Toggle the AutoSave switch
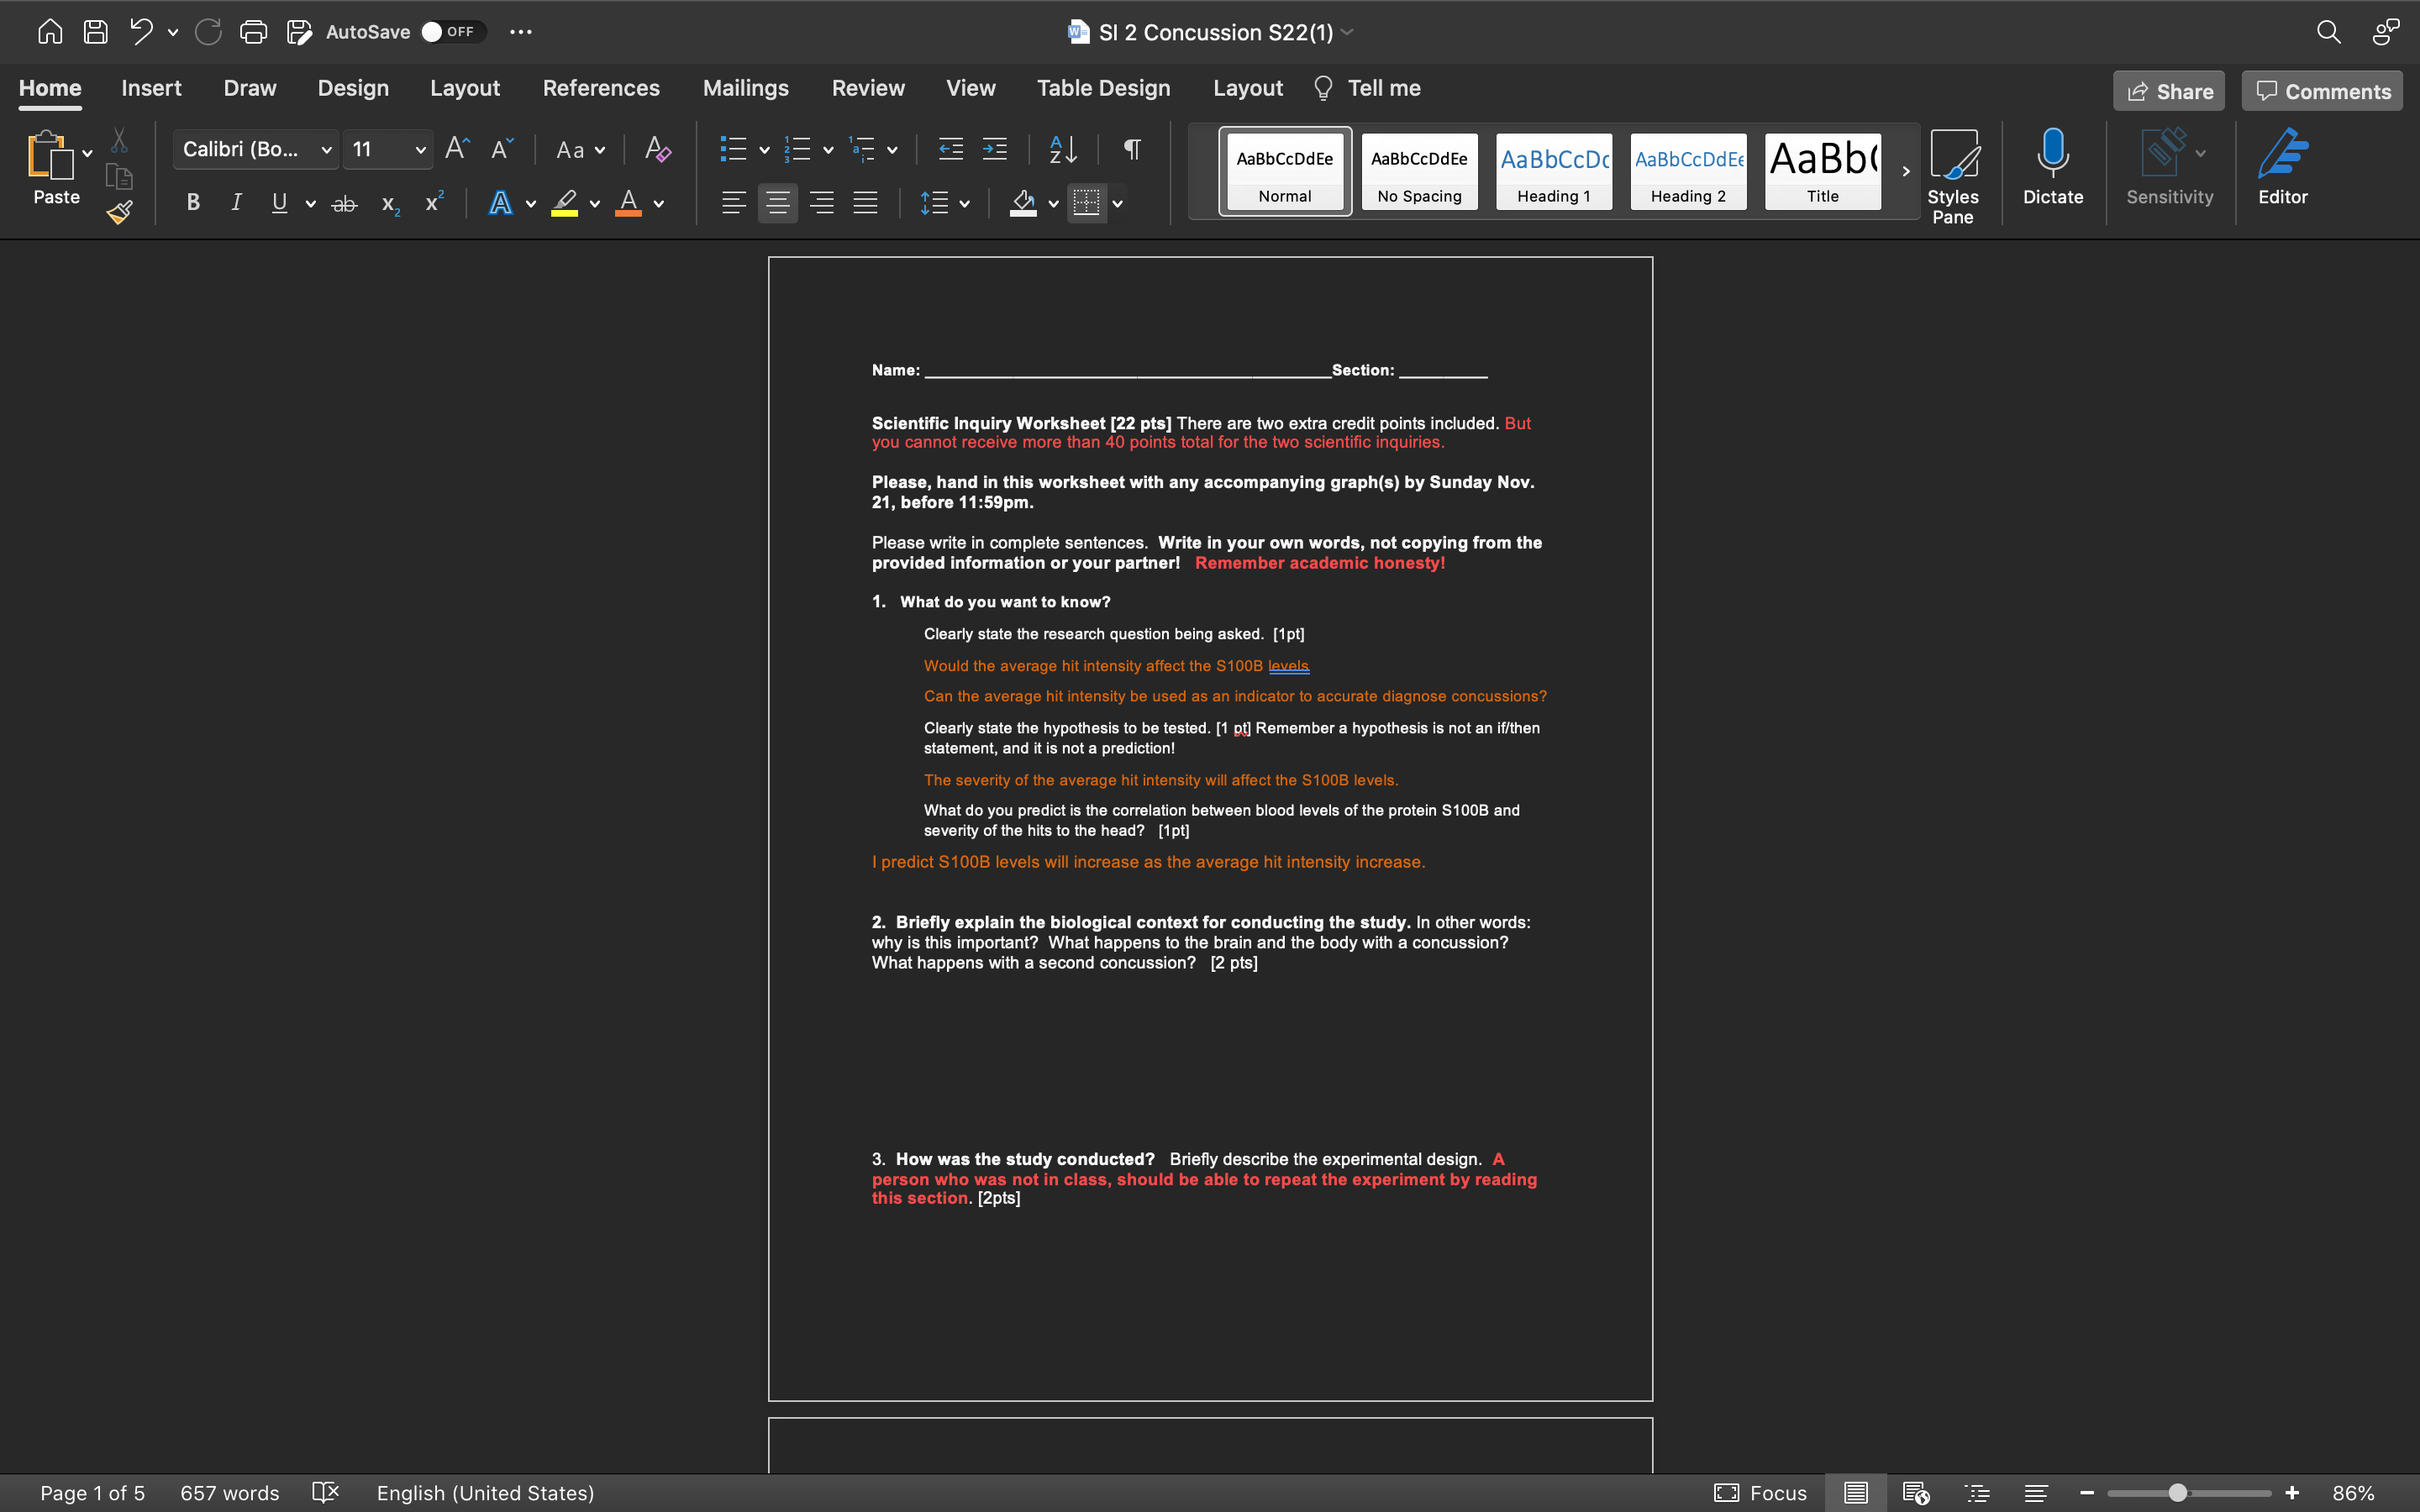This screenshot has height=1512, width=2420. click(x=451, y=32)
